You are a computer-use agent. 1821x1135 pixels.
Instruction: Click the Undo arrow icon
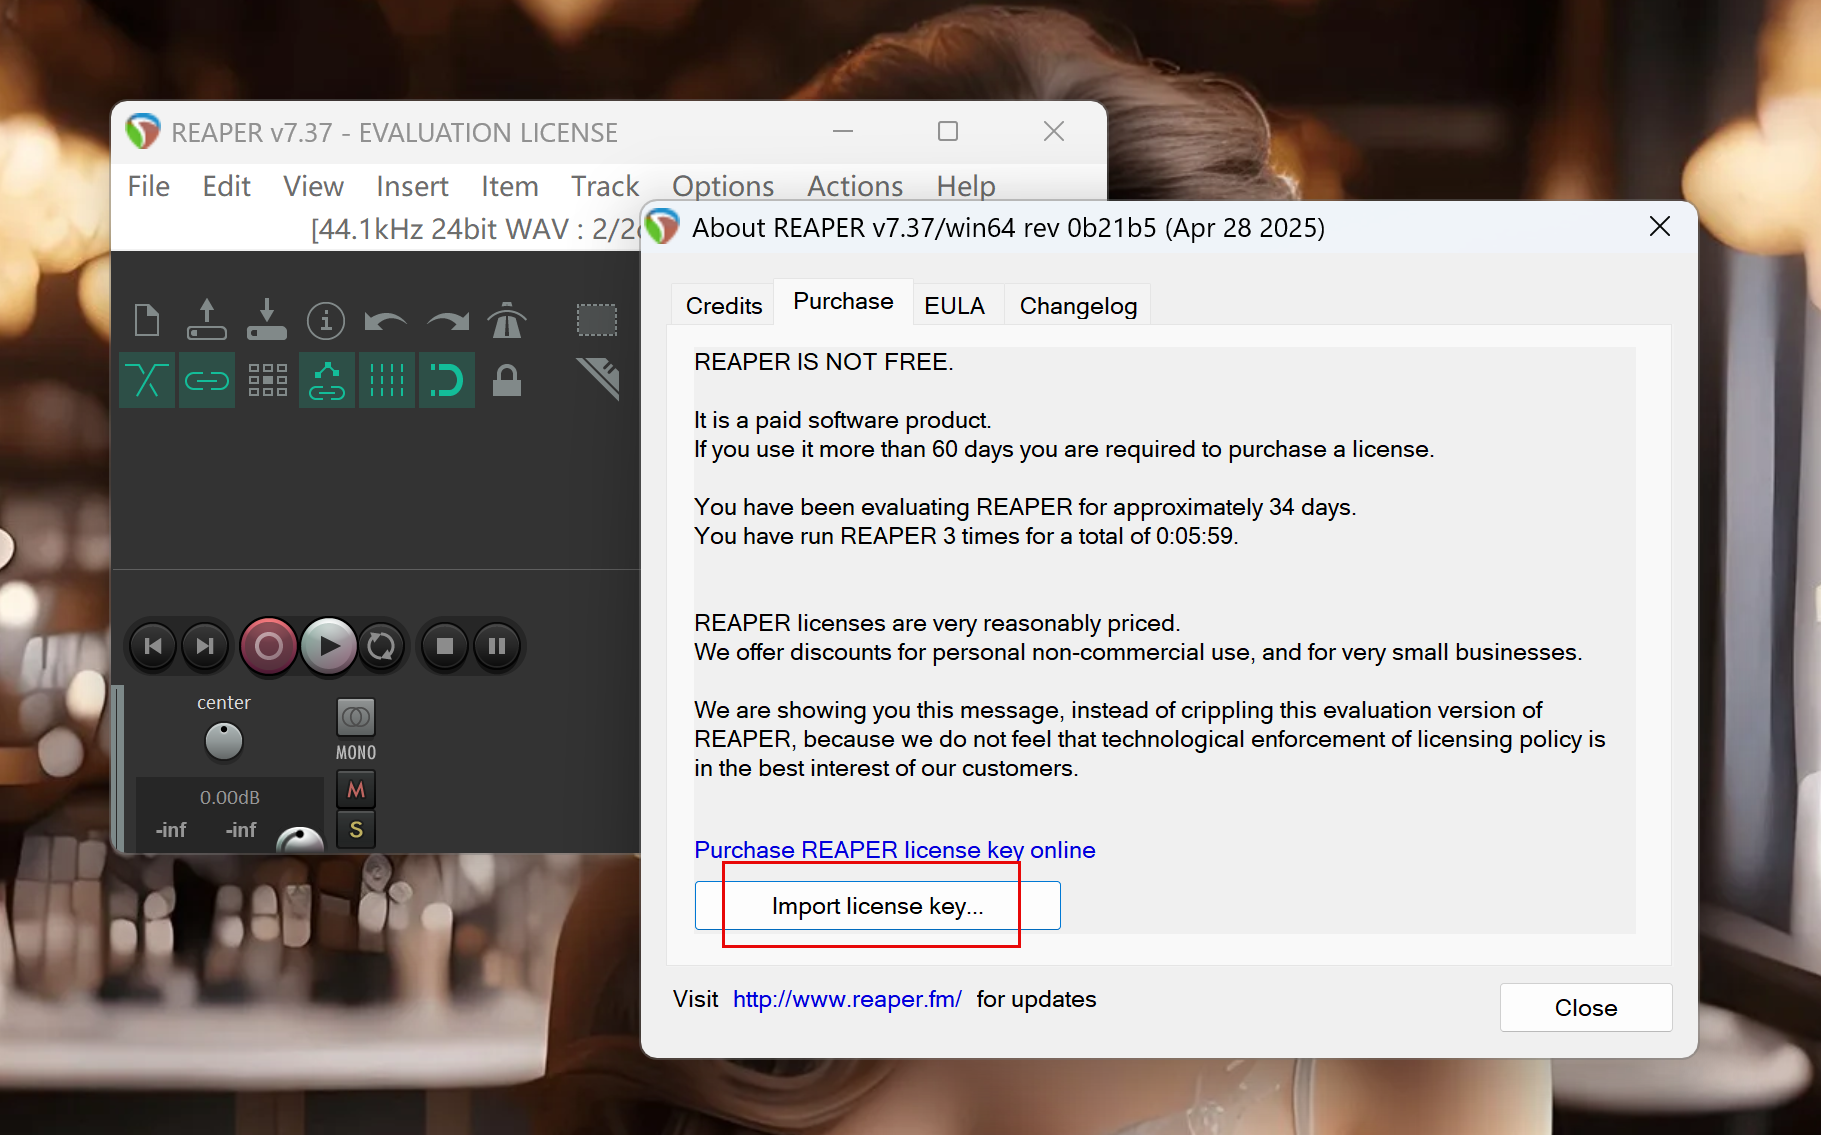click(x=385, y=321)
